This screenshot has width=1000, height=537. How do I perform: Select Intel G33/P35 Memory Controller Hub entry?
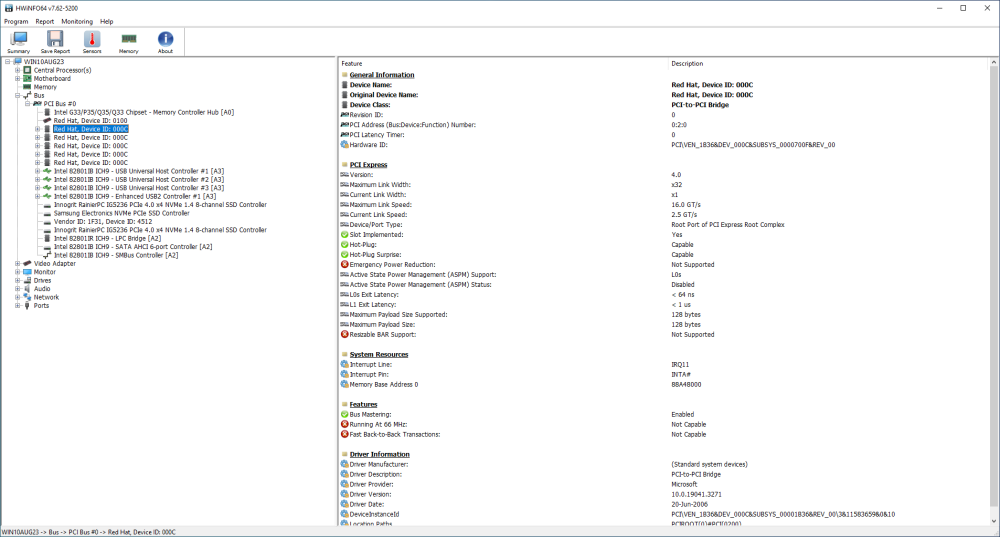[x=143, y=112]
